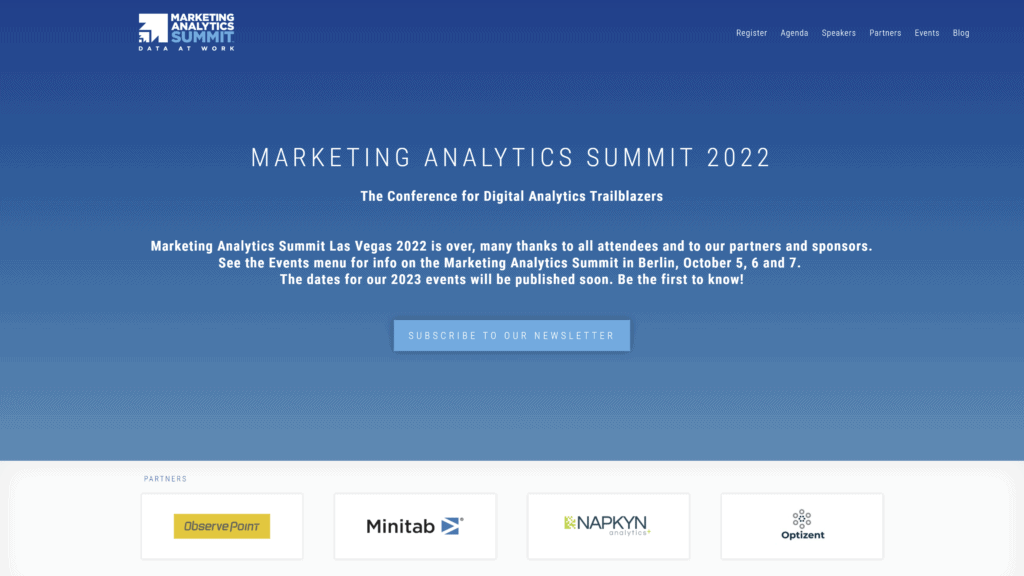Click the Napkyn green leaf icon
The height and width of the screenshot is (576, 1024).
[x=570, y=522]
